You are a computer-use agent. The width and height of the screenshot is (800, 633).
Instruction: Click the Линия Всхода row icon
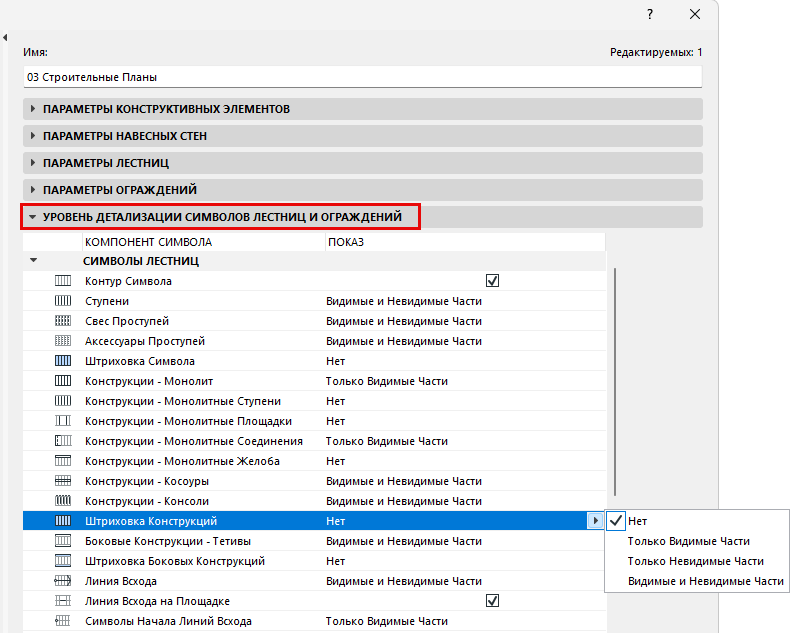click(63, 580)
